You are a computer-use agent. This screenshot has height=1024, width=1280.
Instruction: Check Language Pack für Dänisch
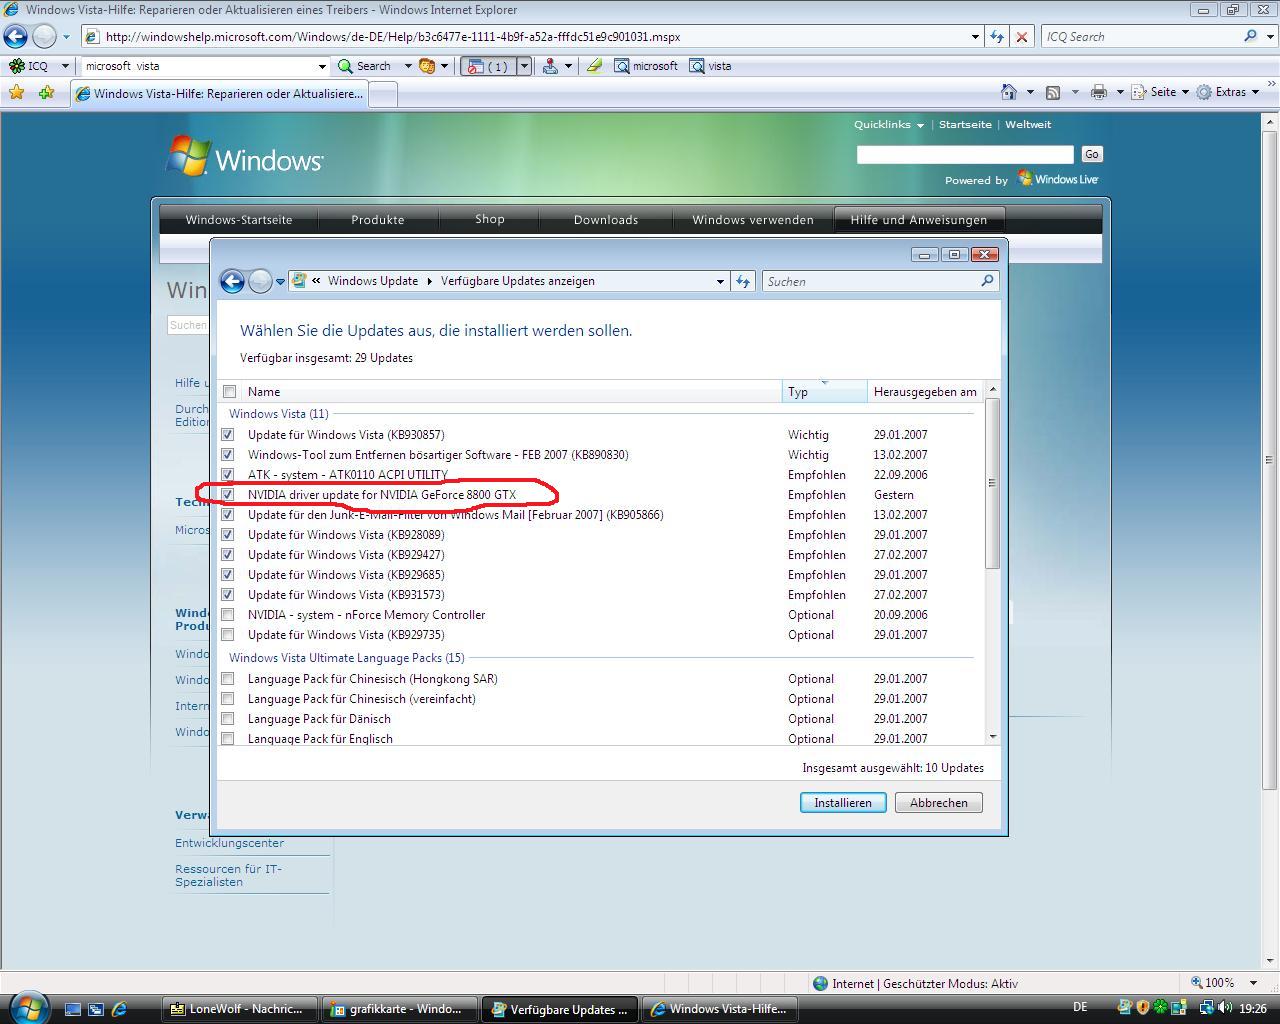pos(228,719)
